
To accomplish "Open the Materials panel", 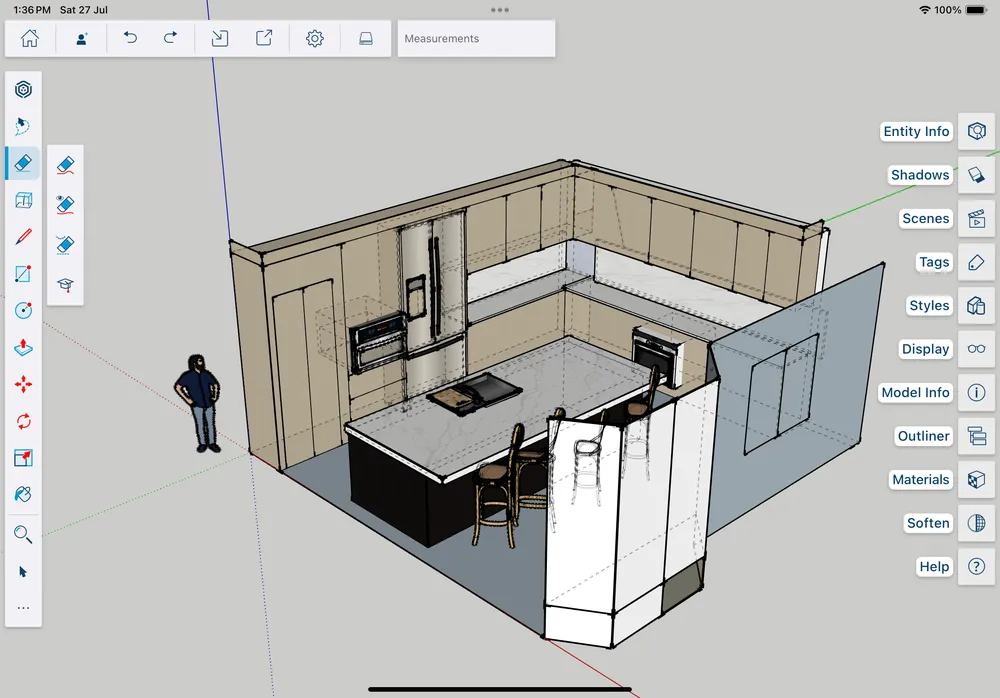I will click(976, 480).
